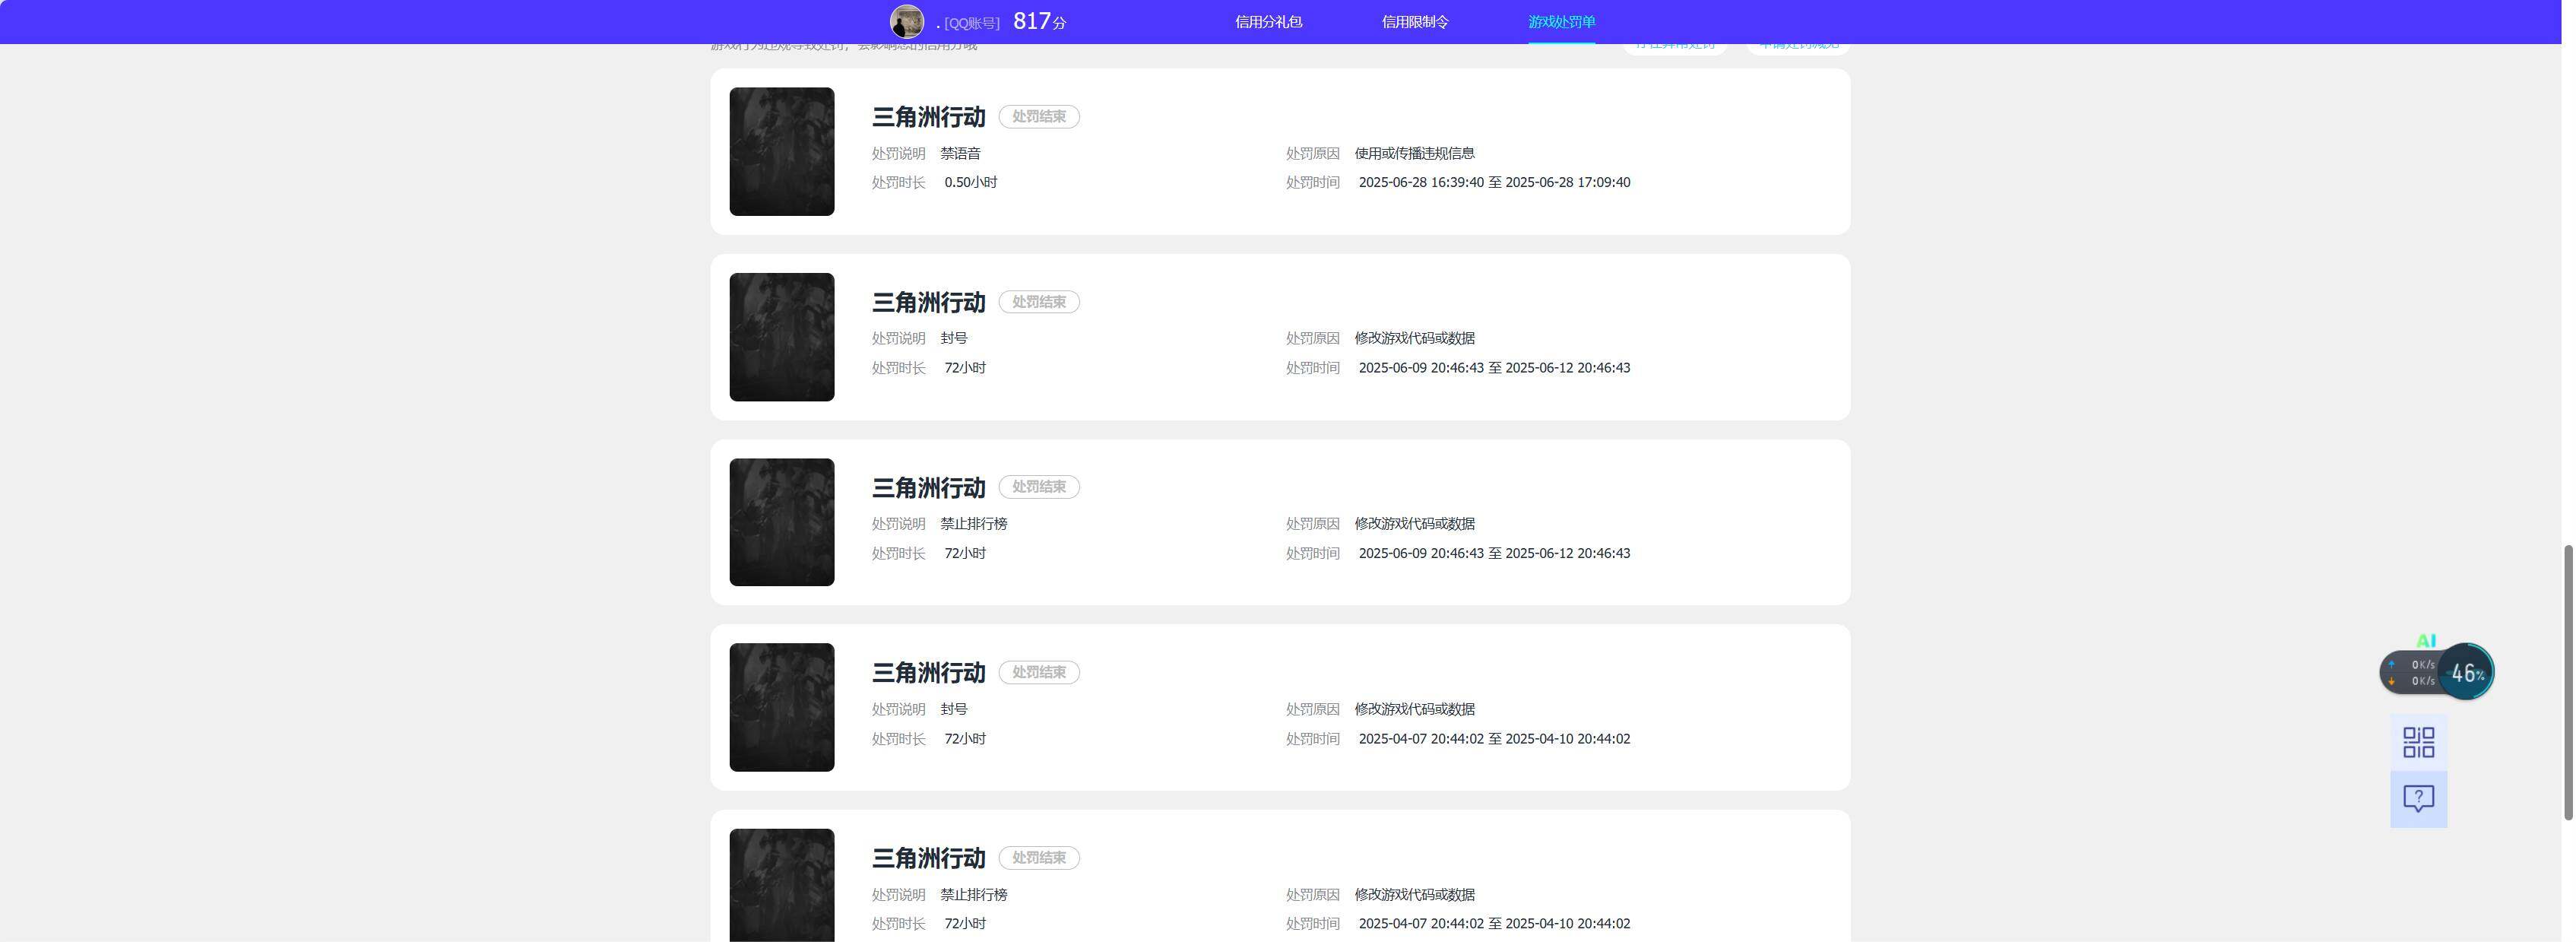Click 三角洲行动 title of April 禁止排行榜 record

[928, 858]
